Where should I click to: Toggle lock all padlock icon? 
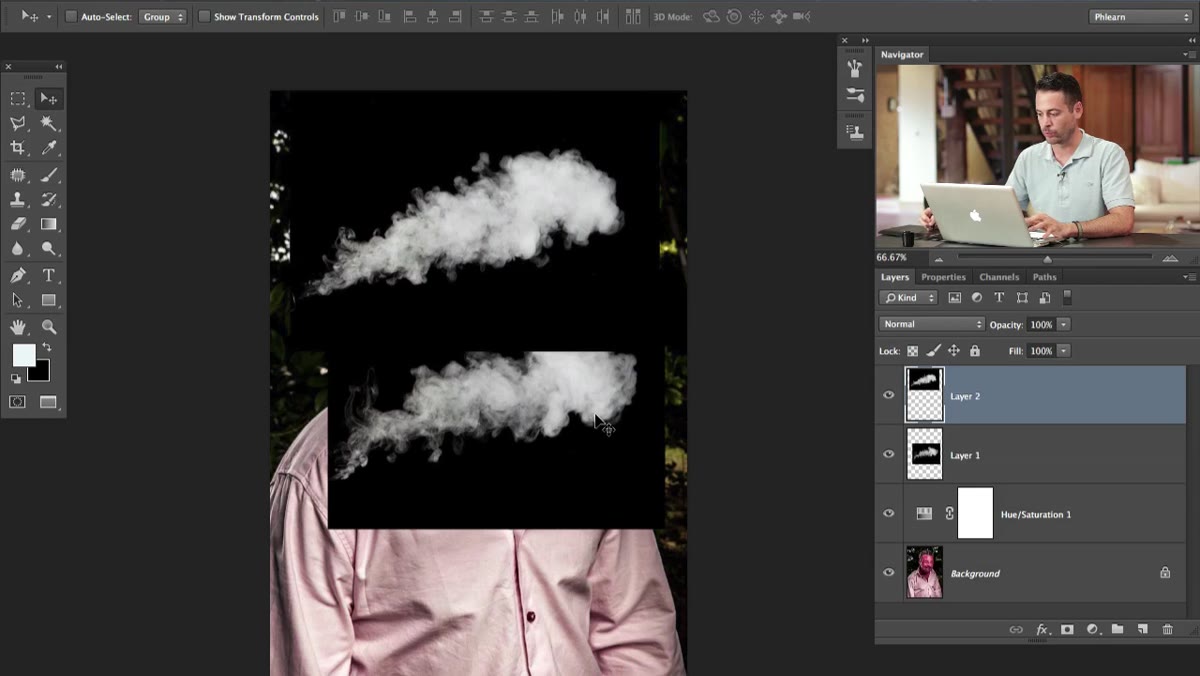(975, 351)
